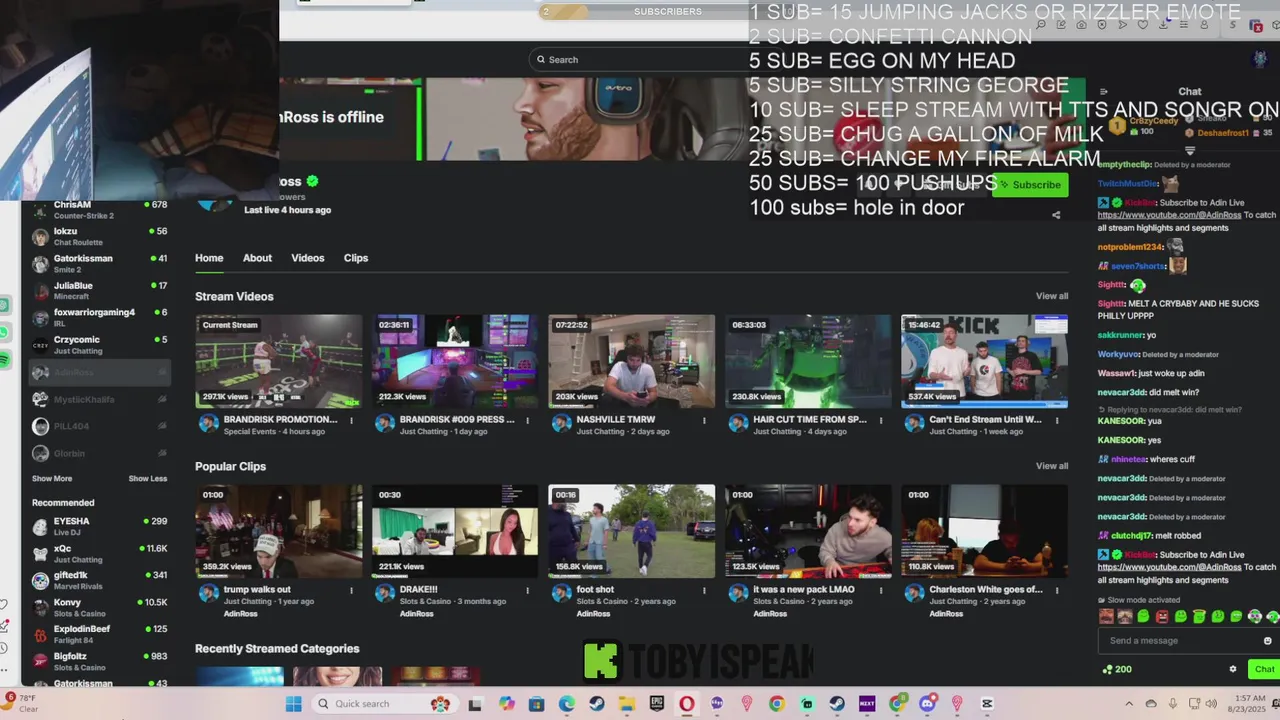Expand sidebar with Show More
Image resolution: width=1280 pixels, height=720 pixels.
coord(52,479)
